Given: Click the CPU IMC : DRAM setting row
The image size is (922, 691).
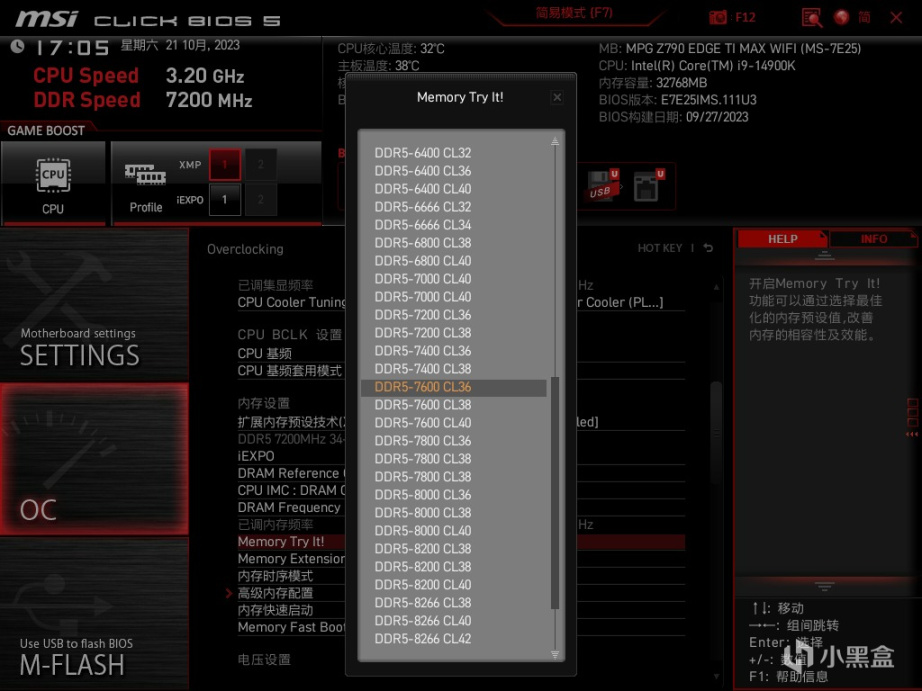Looking at the screenshot, I should [291, 490].
